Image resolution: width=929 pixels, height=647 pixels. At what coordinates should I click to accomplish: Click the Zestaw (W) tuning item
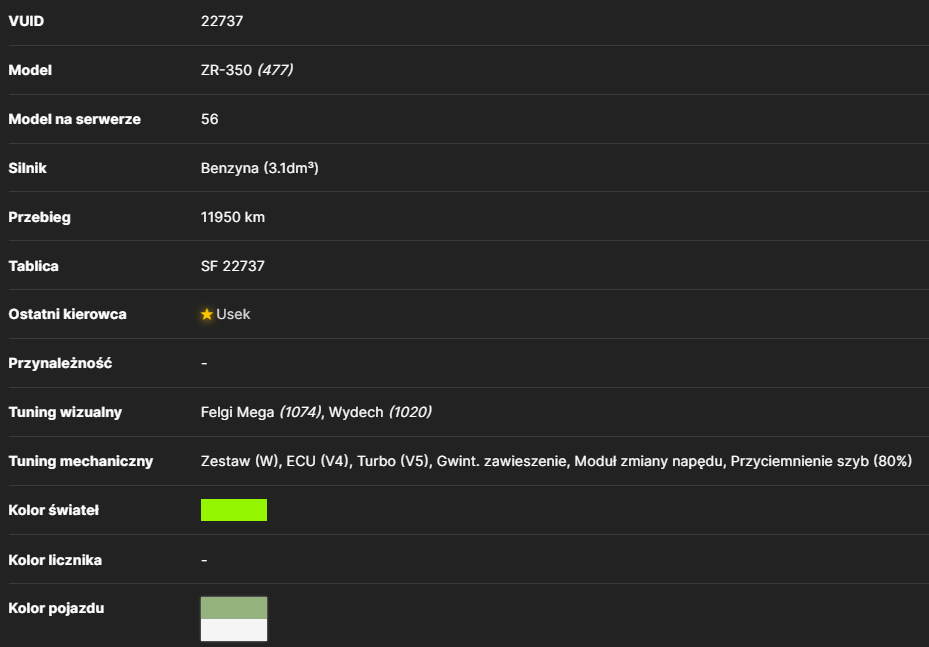tap(240, 461)
